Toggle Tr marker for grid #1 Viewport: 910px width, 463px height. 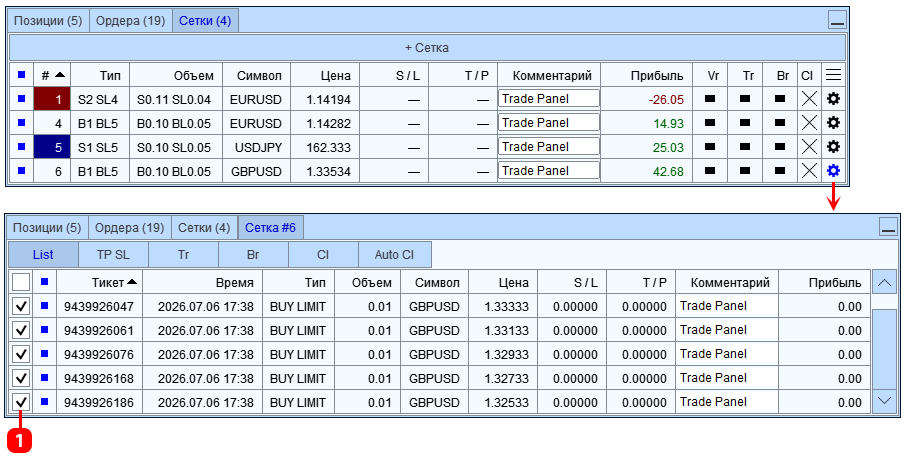(x=745, y=99)
